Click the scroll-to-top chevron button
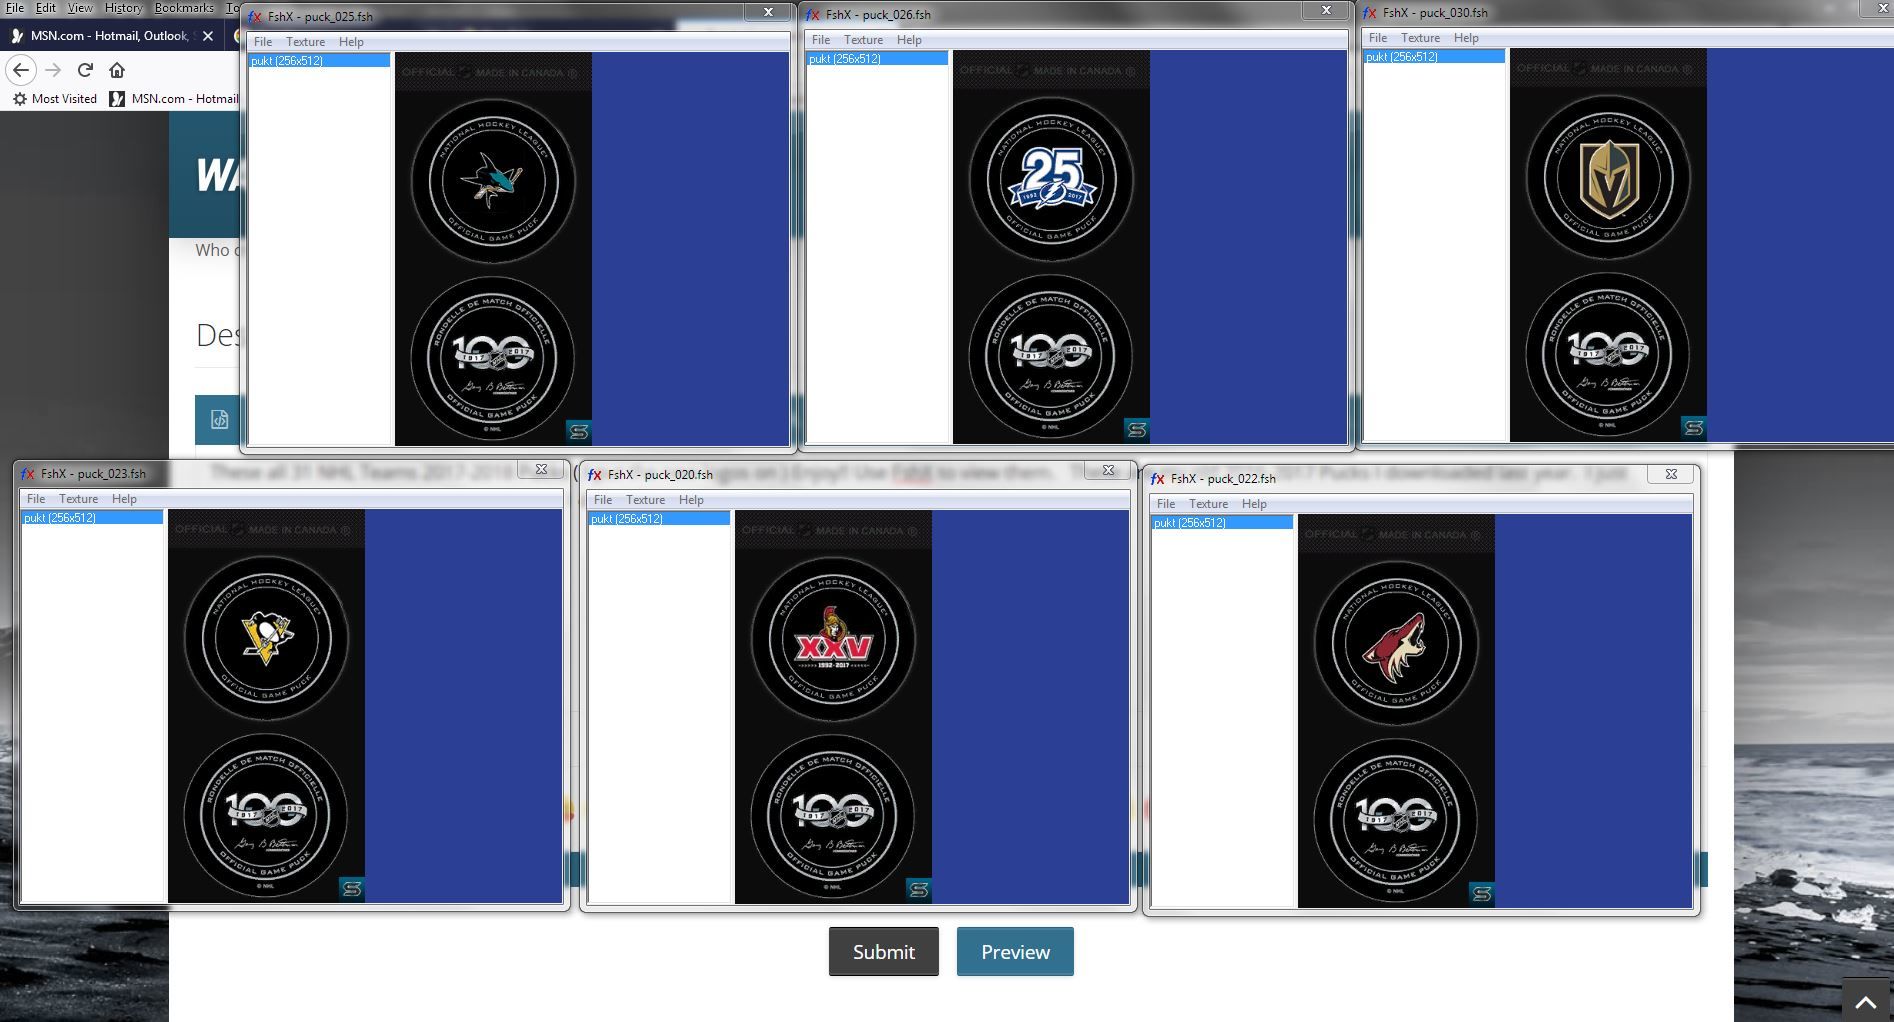The width and height of the screenshot is (1894, 1022). click(1866, 1001)
